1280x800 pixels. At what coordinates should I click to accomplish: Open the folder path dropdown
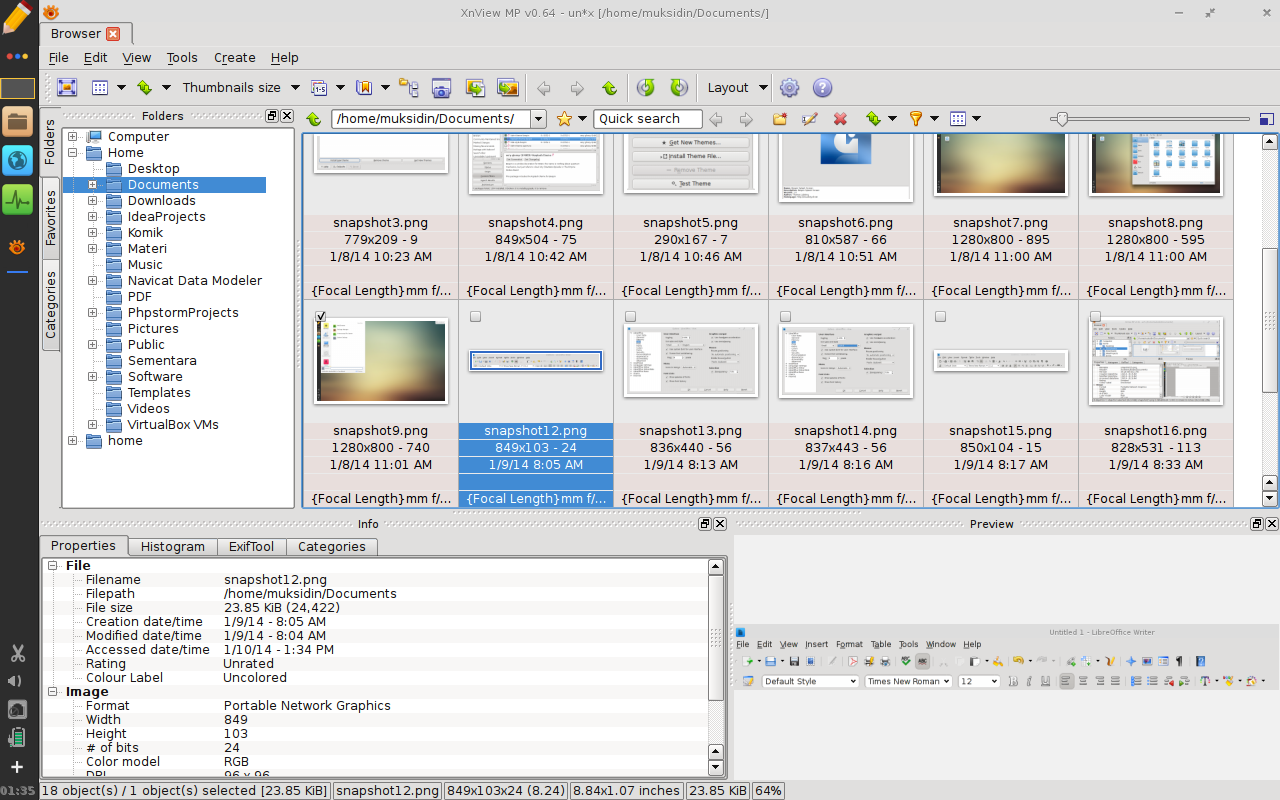(x=538, y=118)
